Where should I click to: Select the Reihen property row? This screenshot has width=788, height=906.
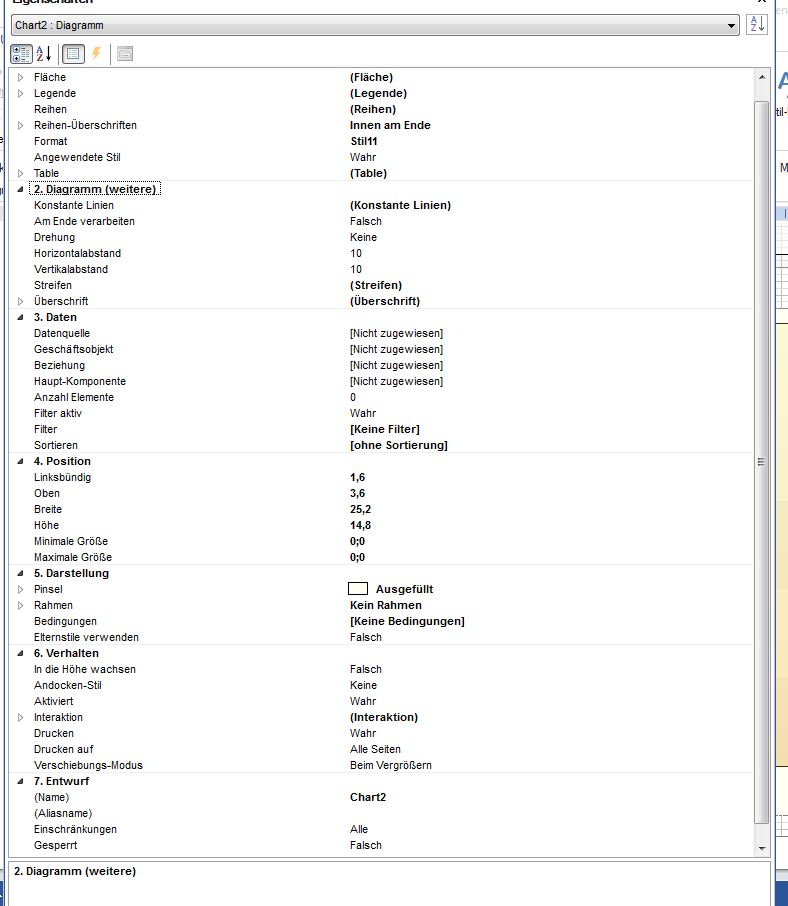tap(381, 109)
